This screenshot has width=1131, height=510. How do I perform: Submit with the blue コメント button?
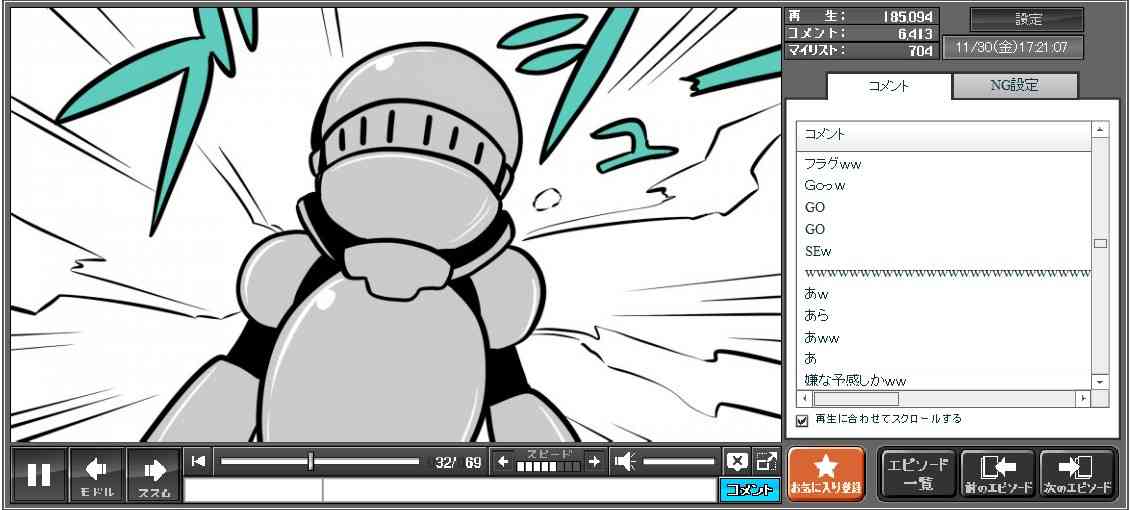(749, 490)
